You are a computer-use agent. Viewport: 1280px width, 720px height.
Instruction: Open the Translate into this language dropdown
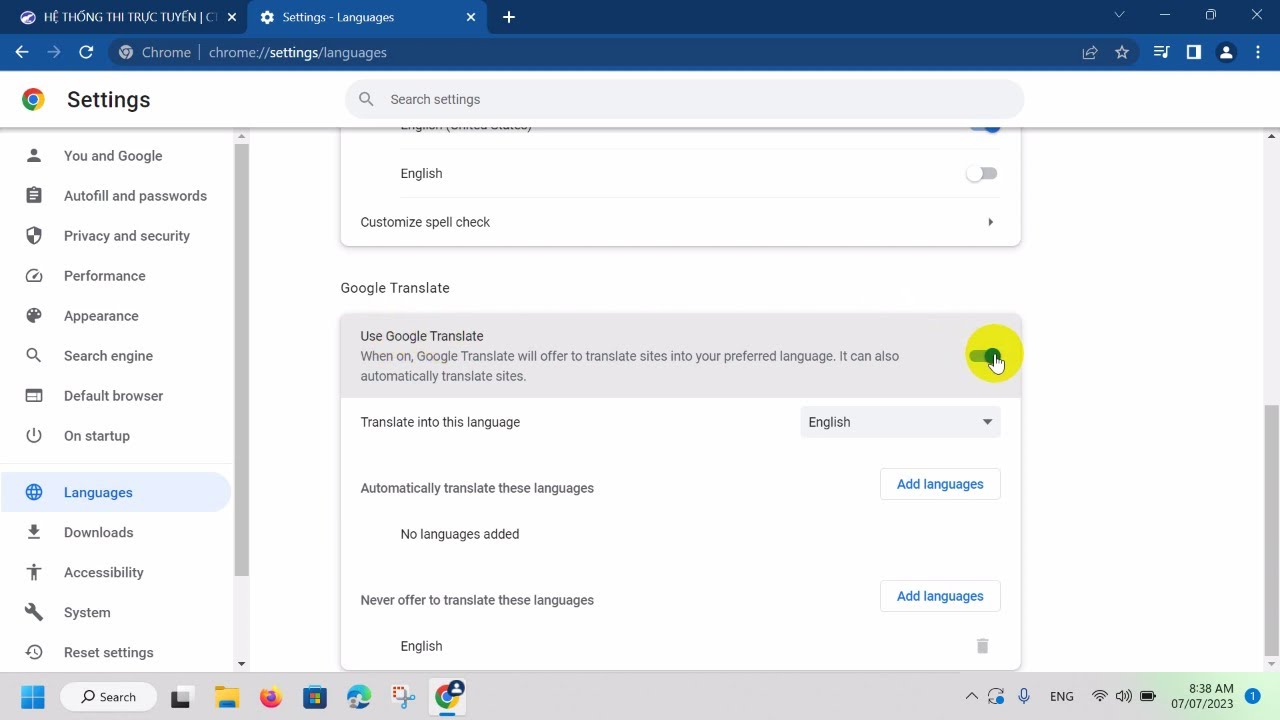point(900,422)
